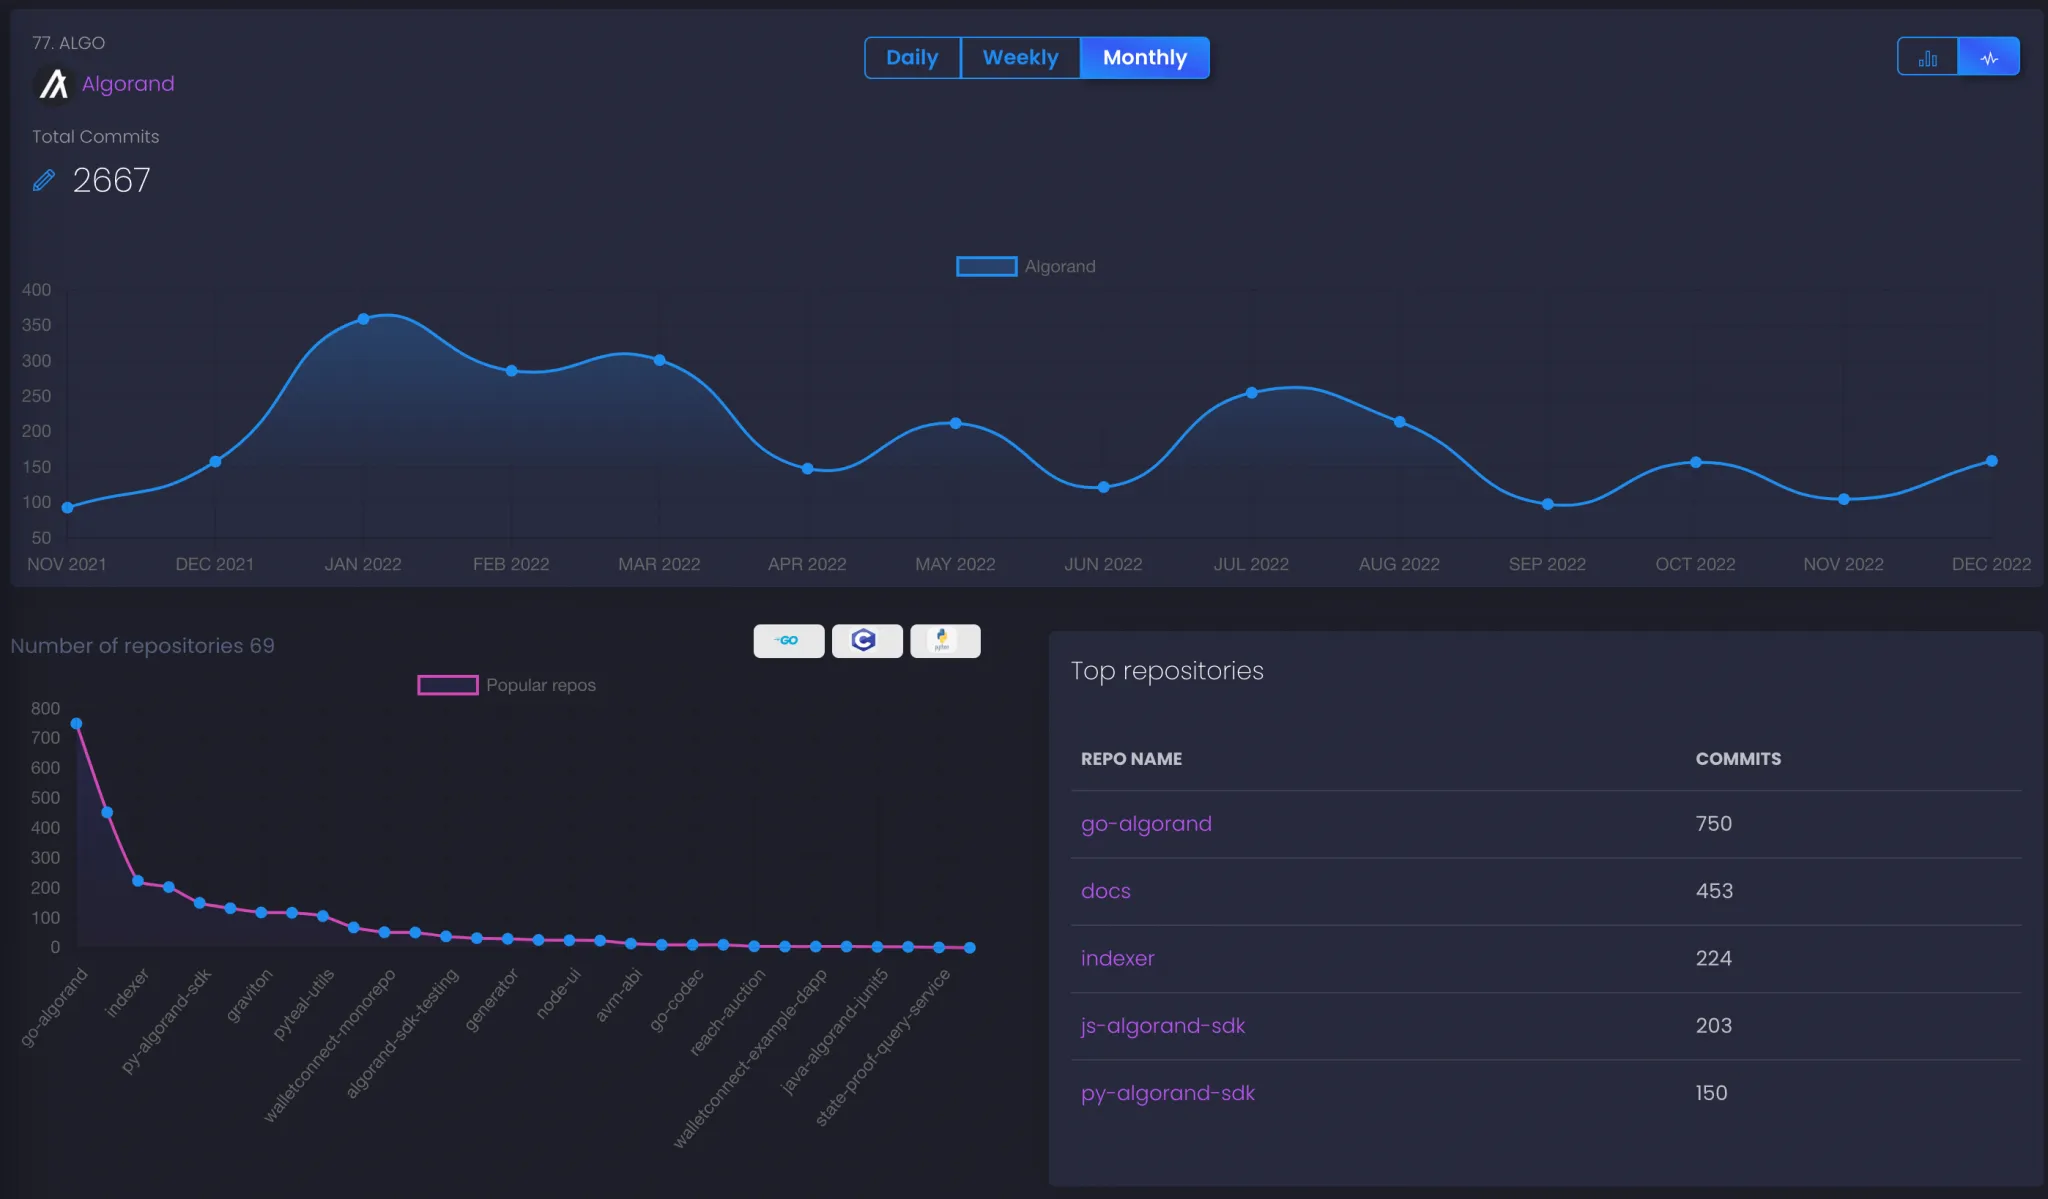
Task: Switch chart to Weekly view
Action: pyautogui.click(x=1020, y=58)
